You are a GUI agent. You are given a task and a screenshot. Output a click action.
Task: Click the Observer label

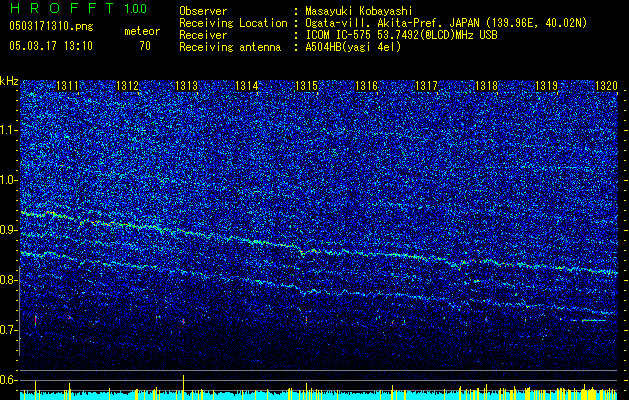tap(203, 11)
